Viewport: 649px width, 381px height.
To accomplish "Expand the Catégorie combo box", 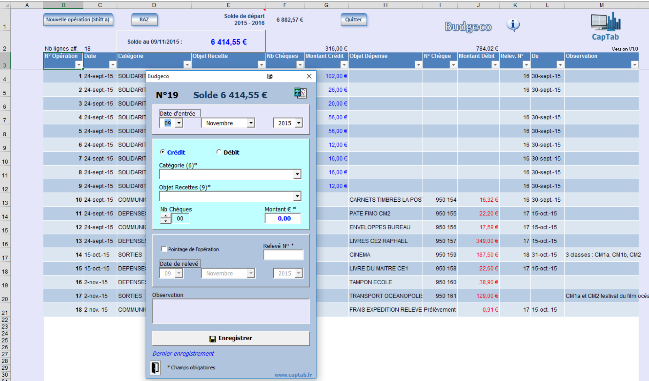I will pyautogui.click(x=297, y=175).
